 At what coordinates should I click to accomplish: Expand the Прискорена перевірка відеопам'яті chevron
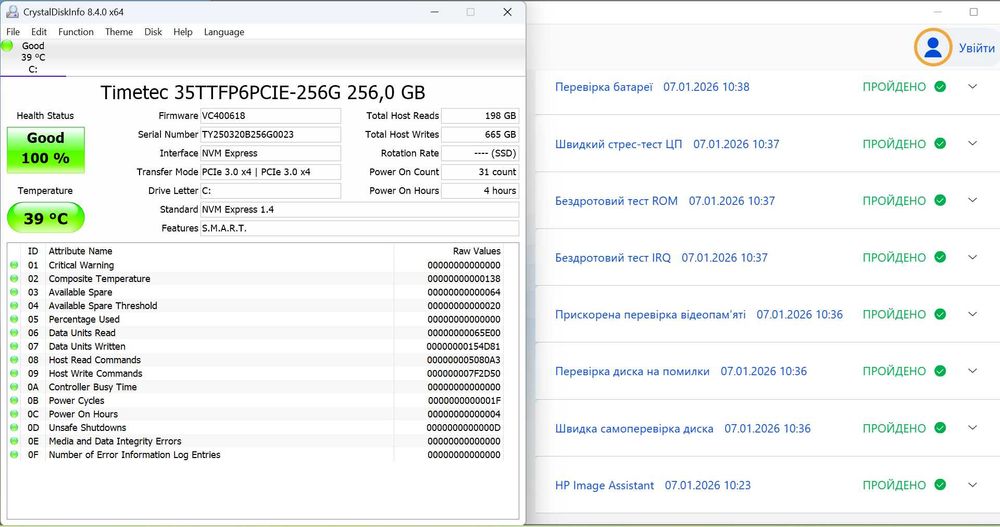(973, 314)
